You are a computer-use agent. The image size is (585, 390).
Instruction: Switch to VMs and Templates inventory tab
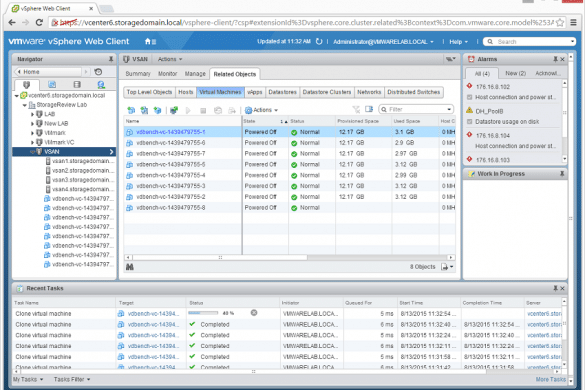(52, 85)
